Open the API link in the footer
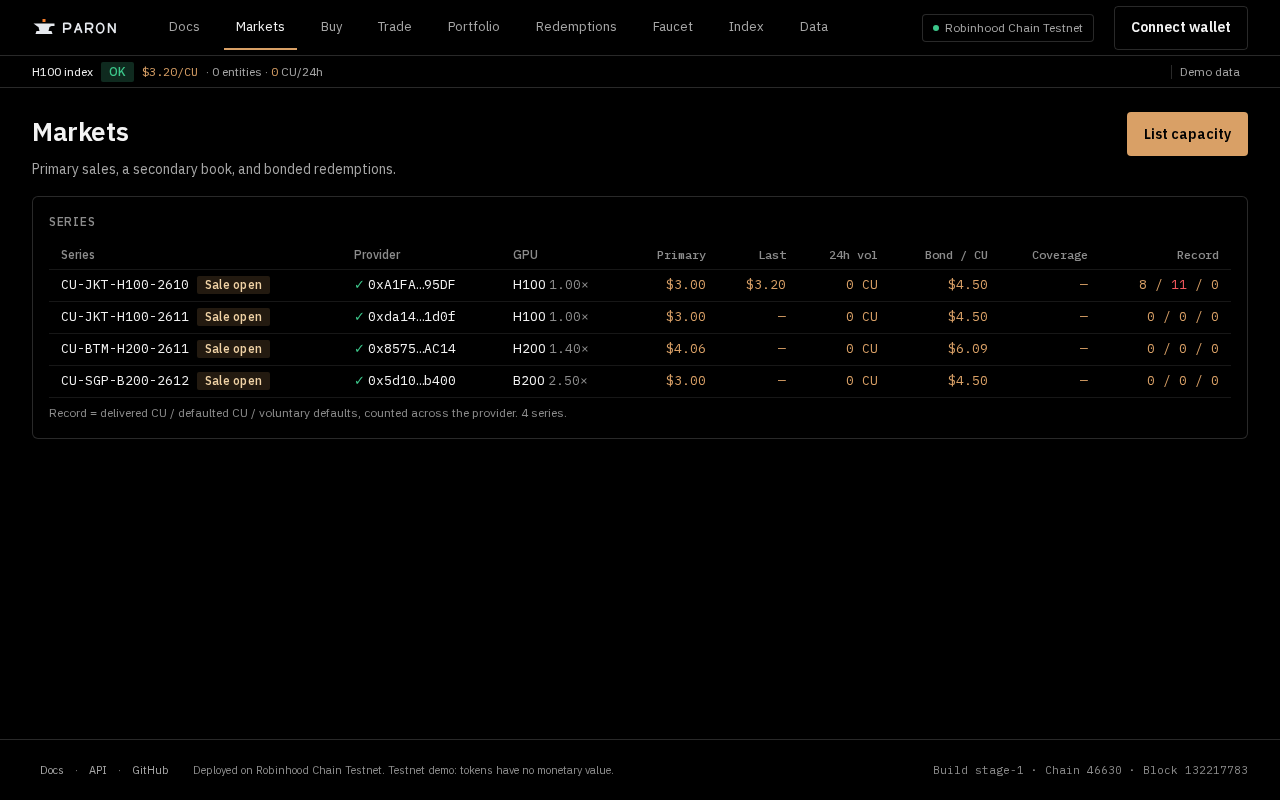 pos(98,770)
